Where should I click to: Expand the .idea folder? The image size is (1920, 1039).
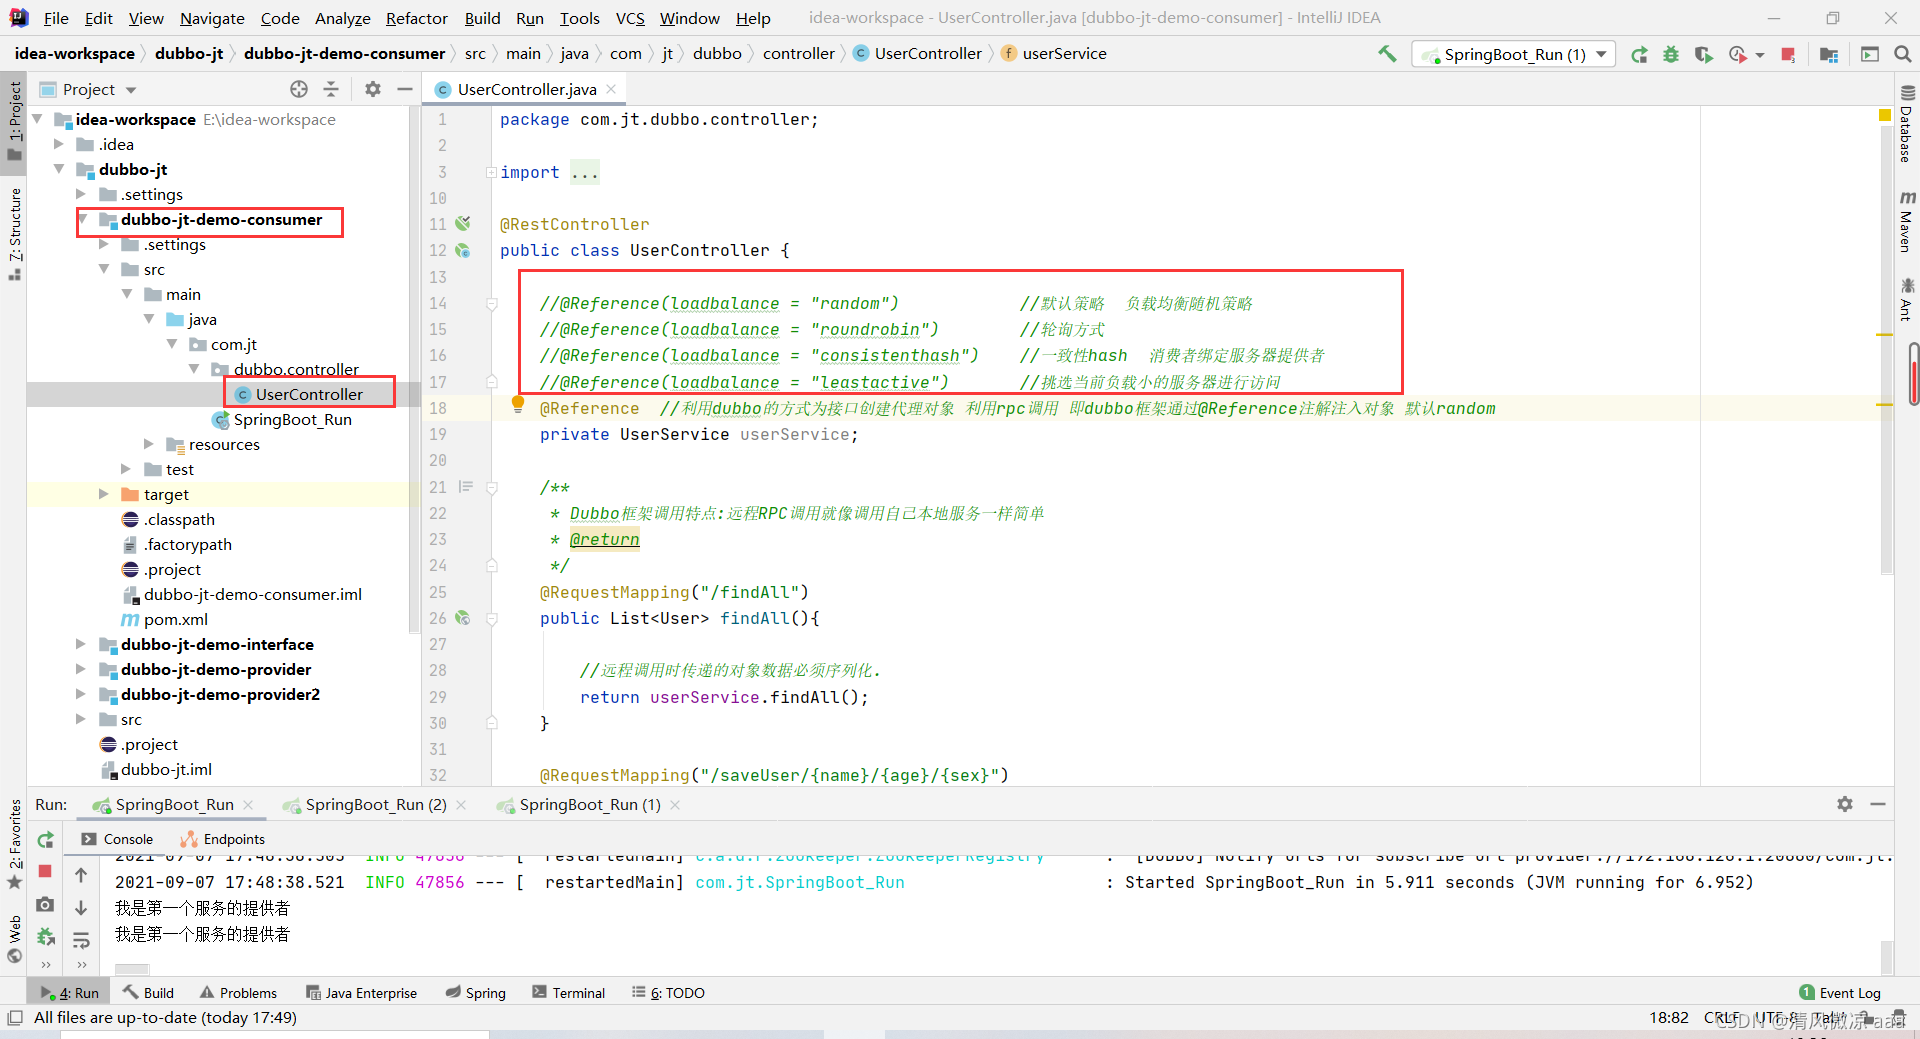[59, 144]
